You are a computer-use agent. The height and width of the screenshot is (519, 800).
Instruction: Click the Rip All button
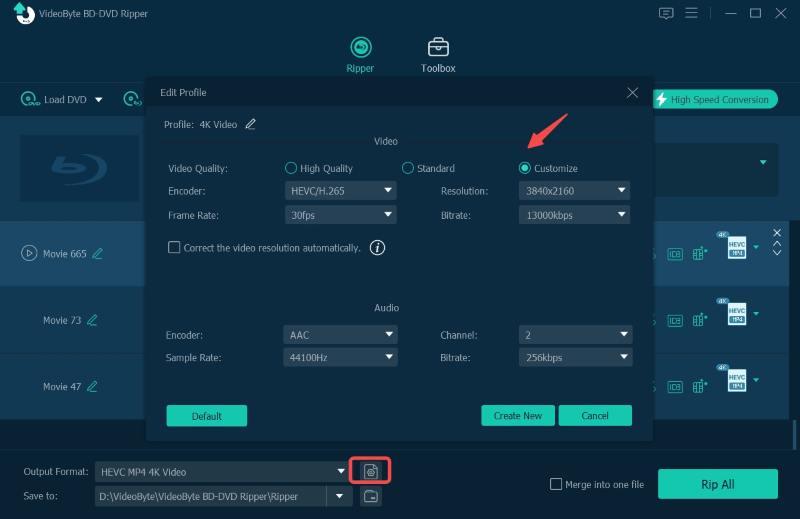[717, 484]
